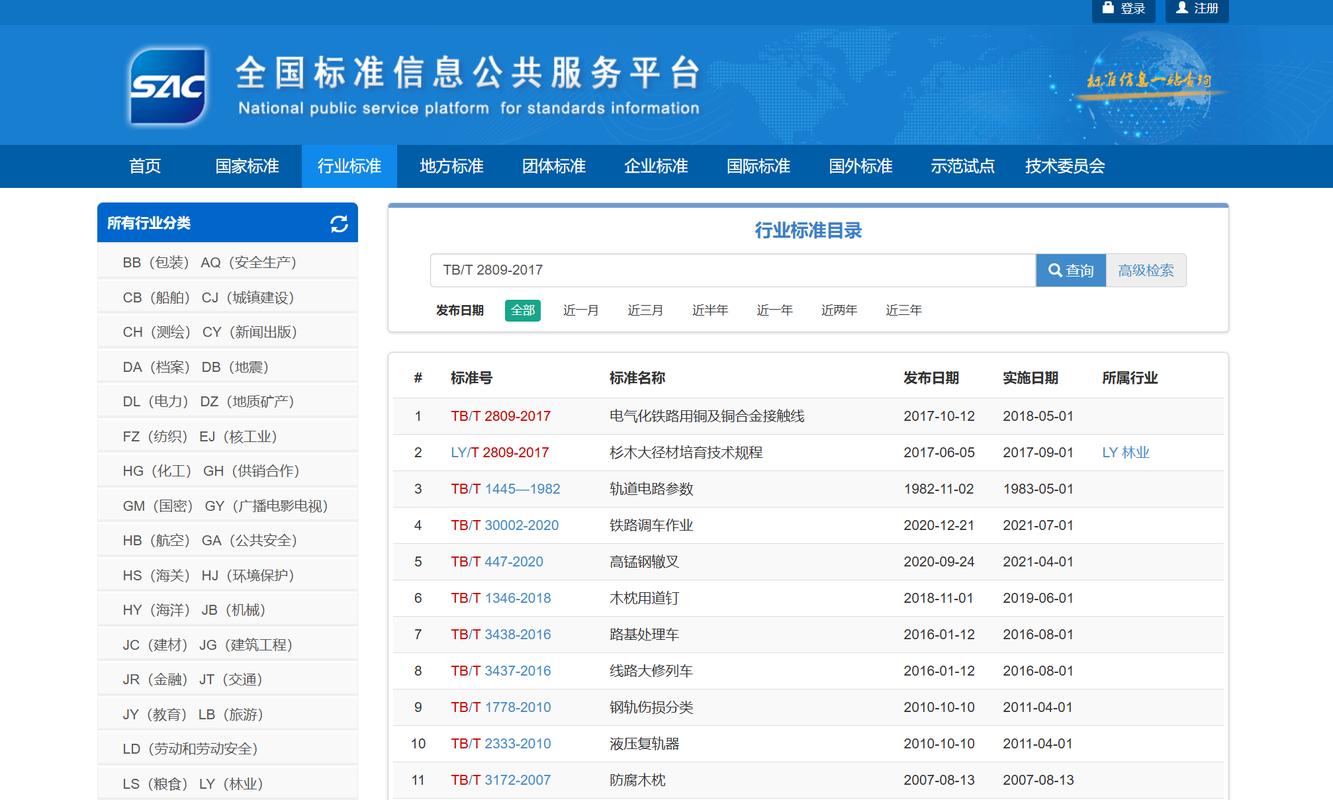
Task: Open standard TB/T 1346-2018 link
Action: tap(501, 598)
